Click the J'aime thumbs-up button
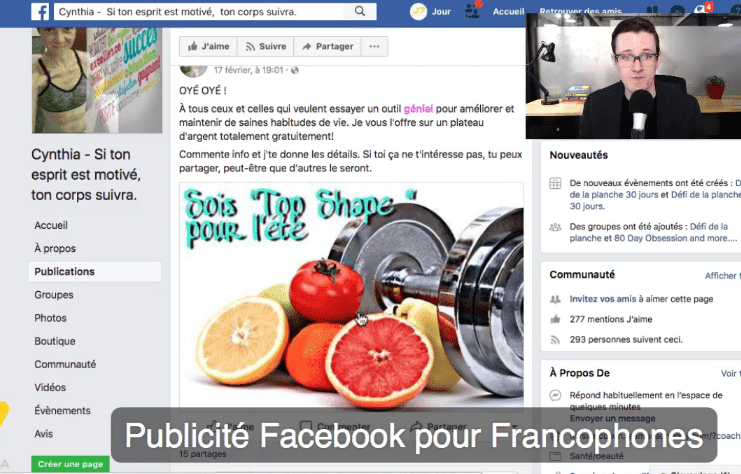 click(208, 46)
